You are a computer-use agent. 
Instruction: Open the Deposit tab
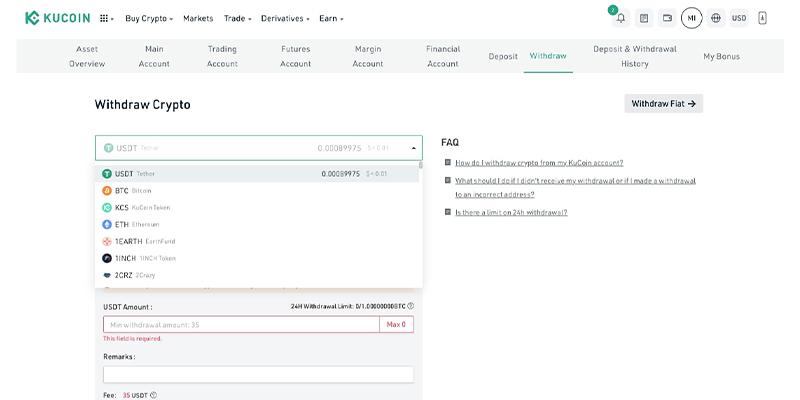tap(503, 56)
